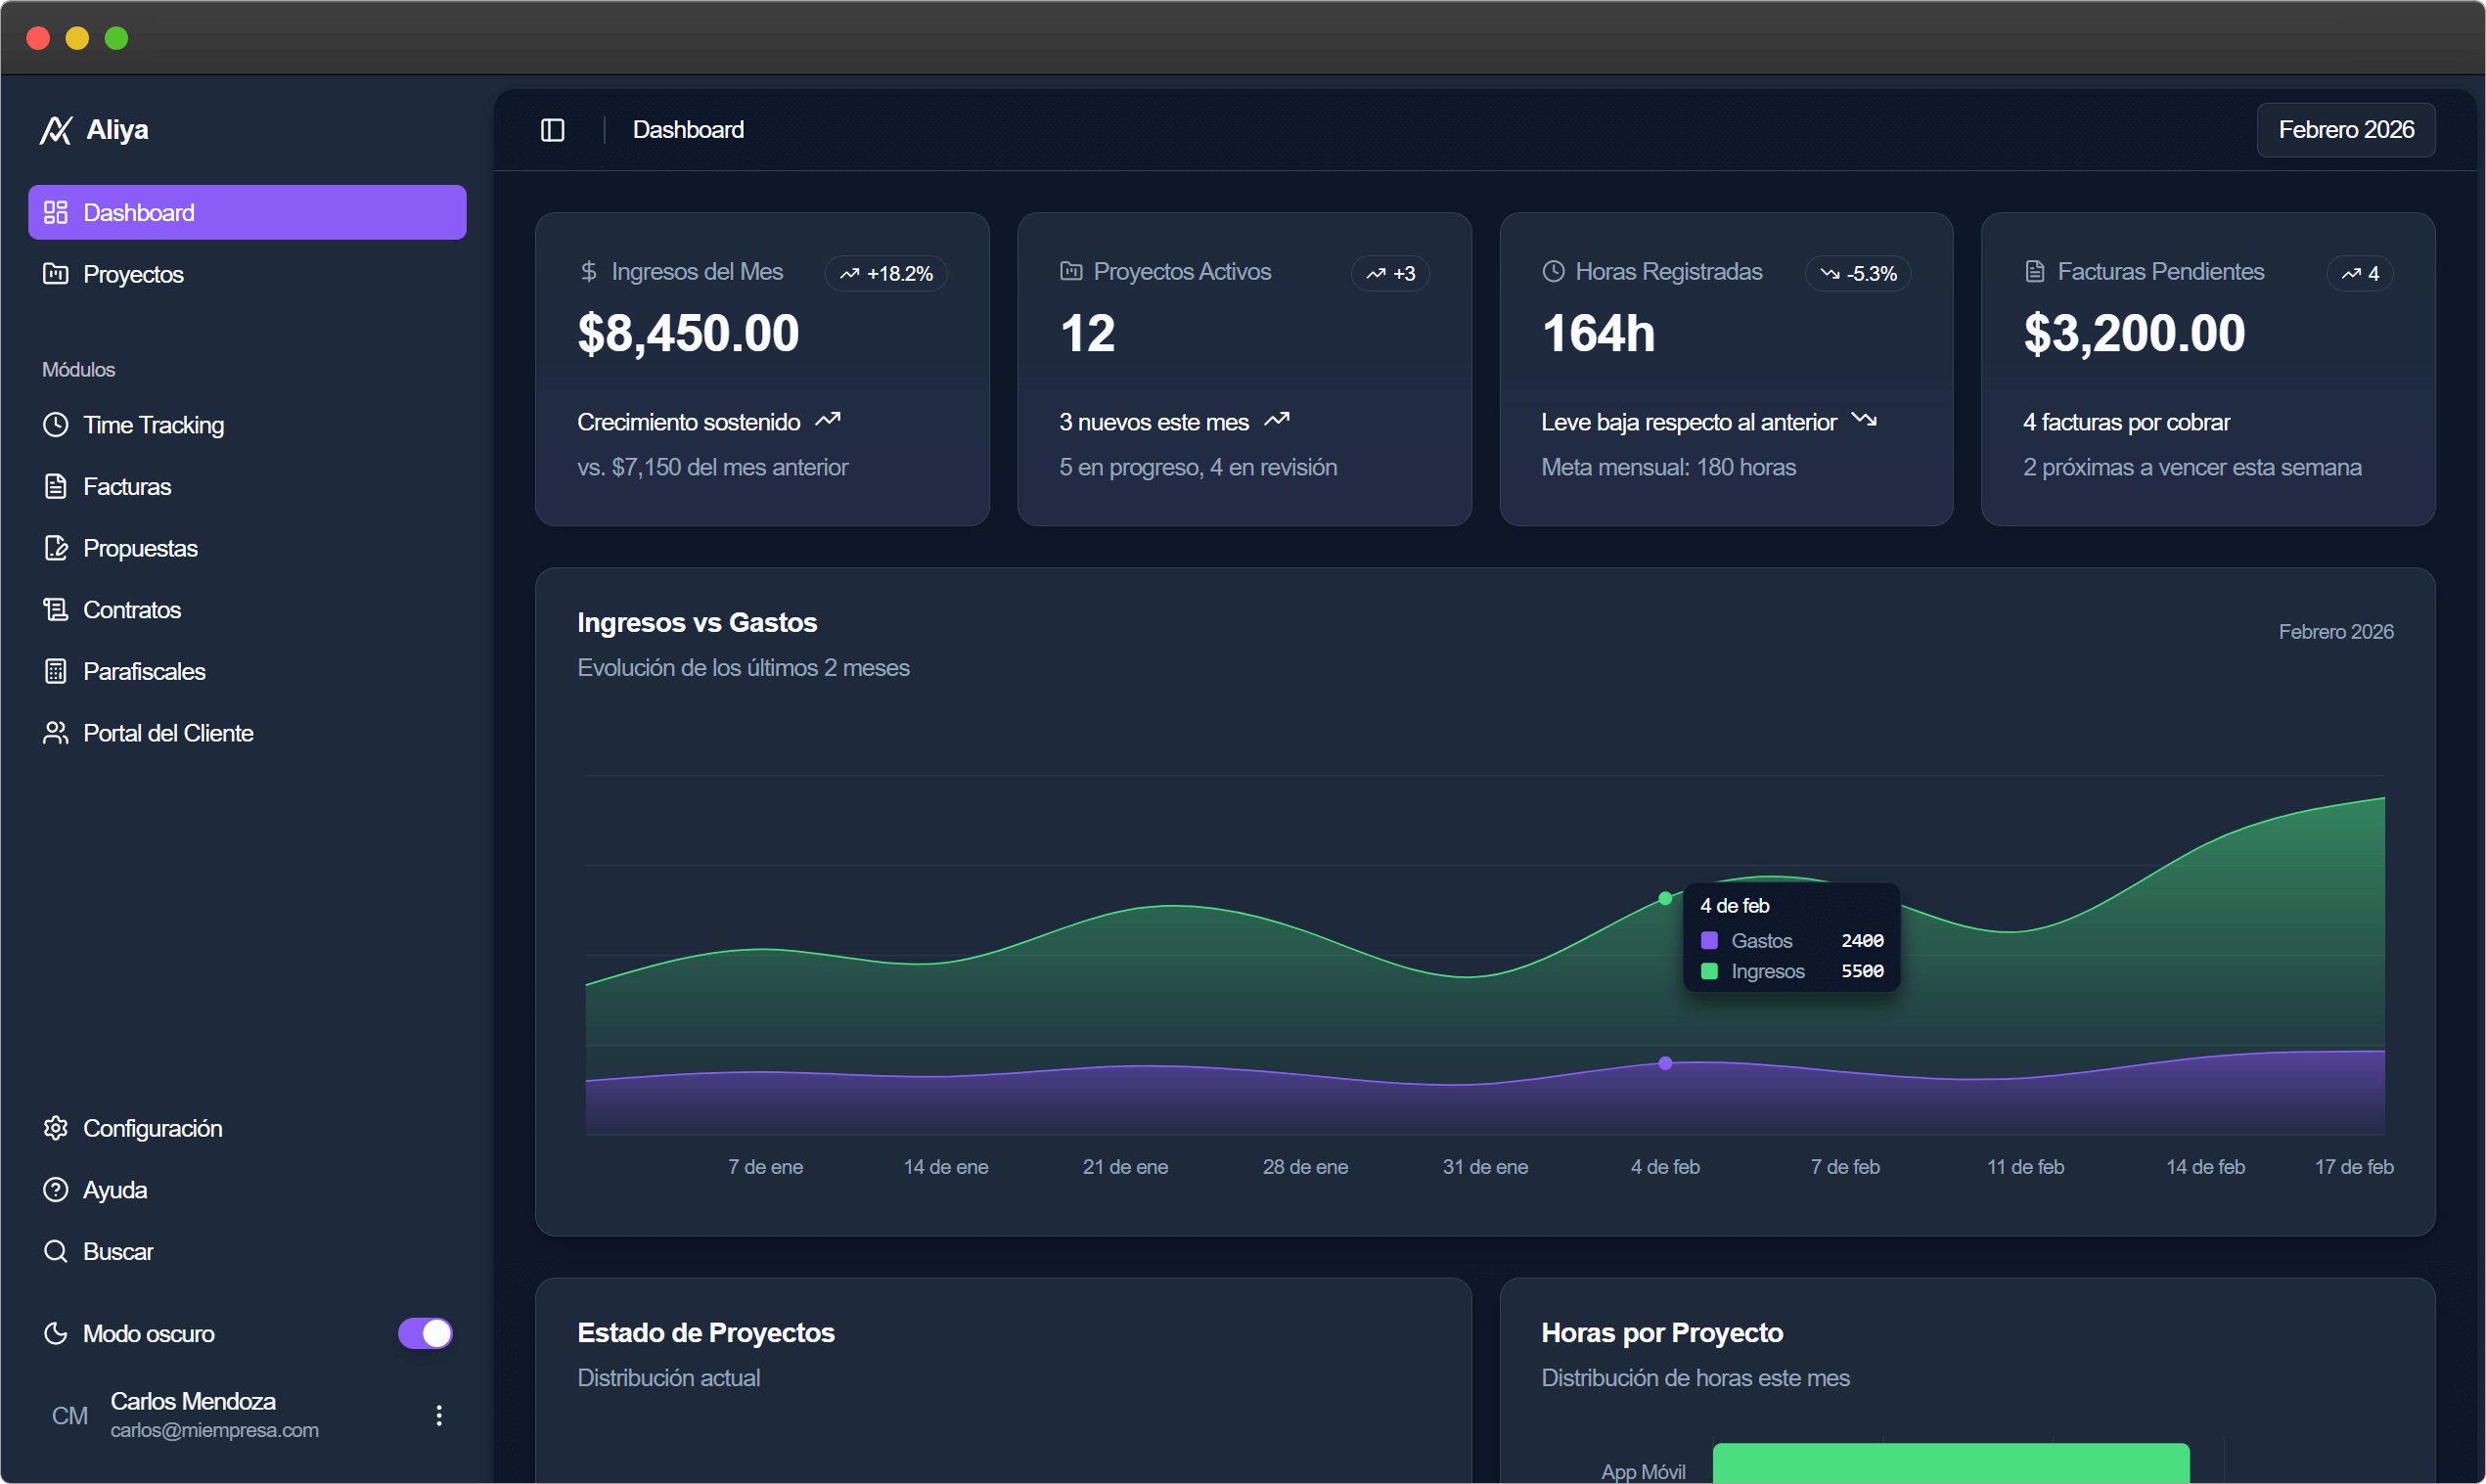Click the Contratos scroll icon
The width and height of the screenshot is (2486, 1484).
click(56, 610)
